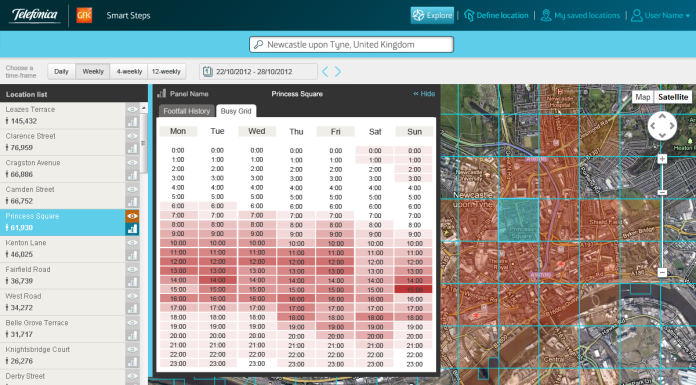Open chart panel icon for Clarence Street
The height and width of the screenshot is (385, 696).
(x=132, y=149)
